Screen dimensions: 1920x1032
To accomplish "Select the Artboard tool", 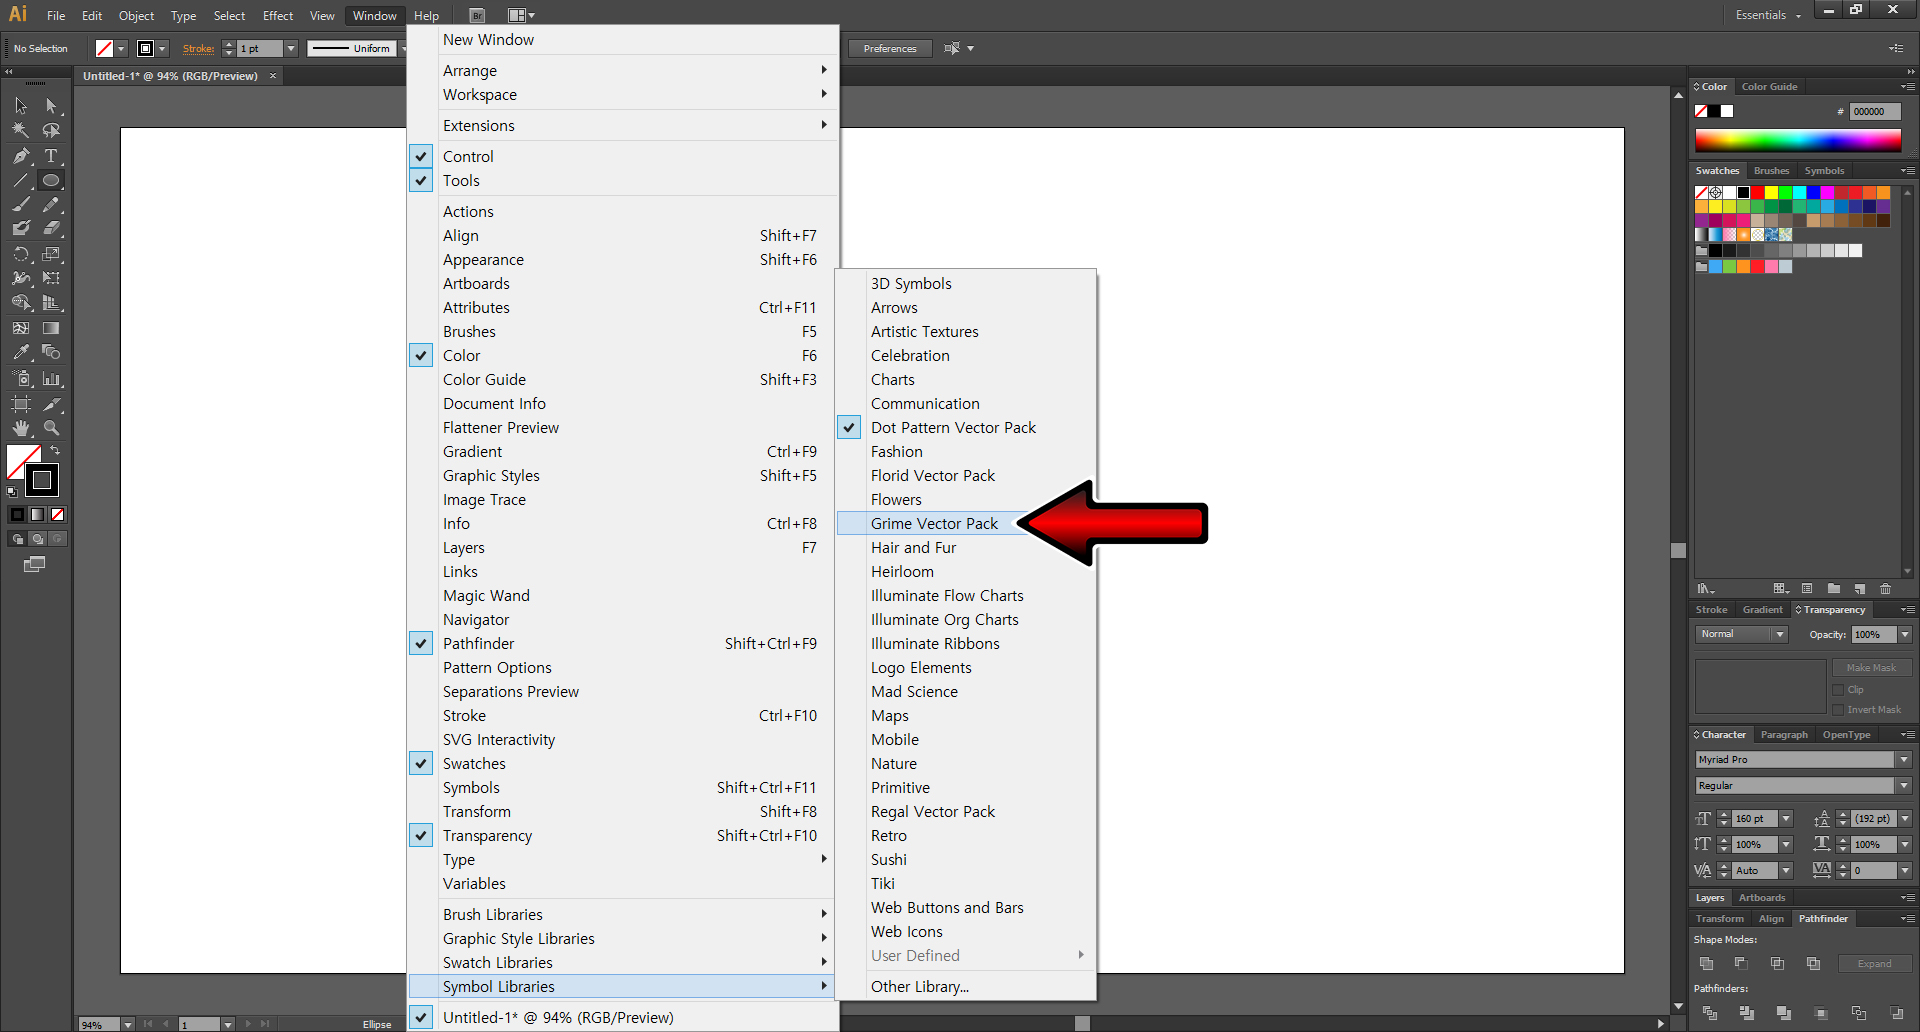I will coord(20,404).
